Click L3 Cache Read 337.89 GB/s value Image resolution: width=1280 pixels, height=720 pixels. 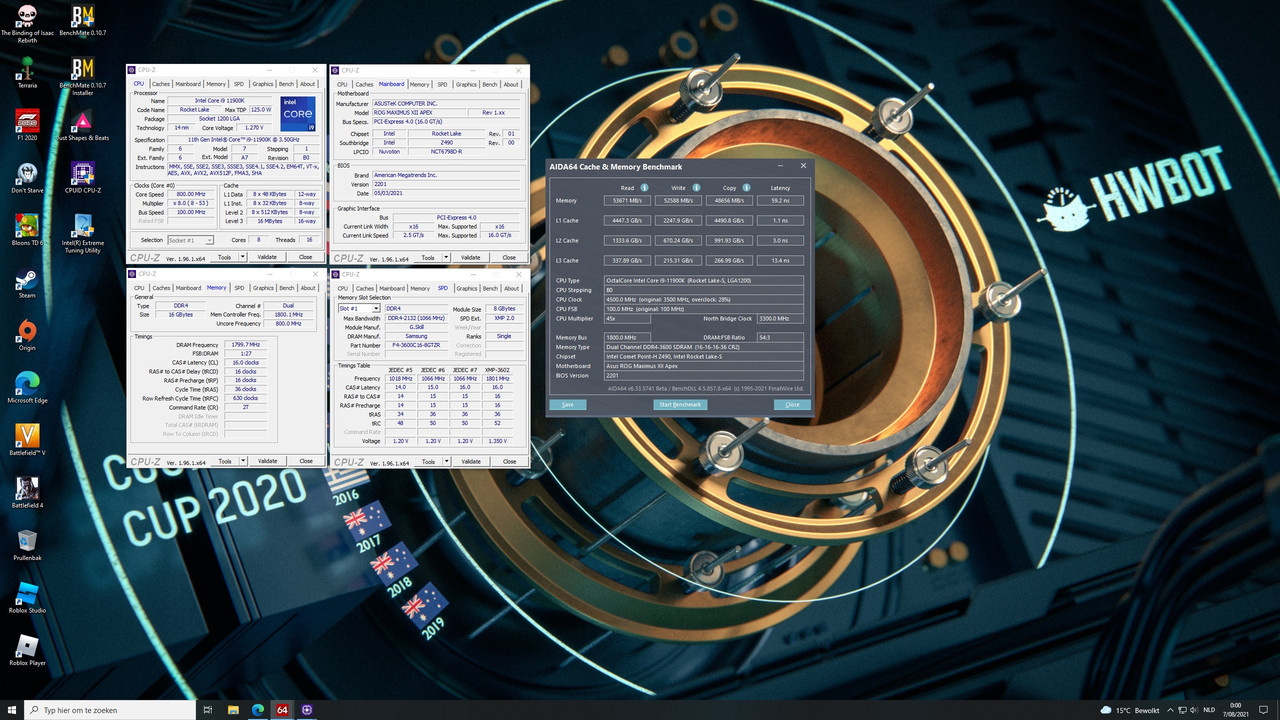(x=626, y=260)
